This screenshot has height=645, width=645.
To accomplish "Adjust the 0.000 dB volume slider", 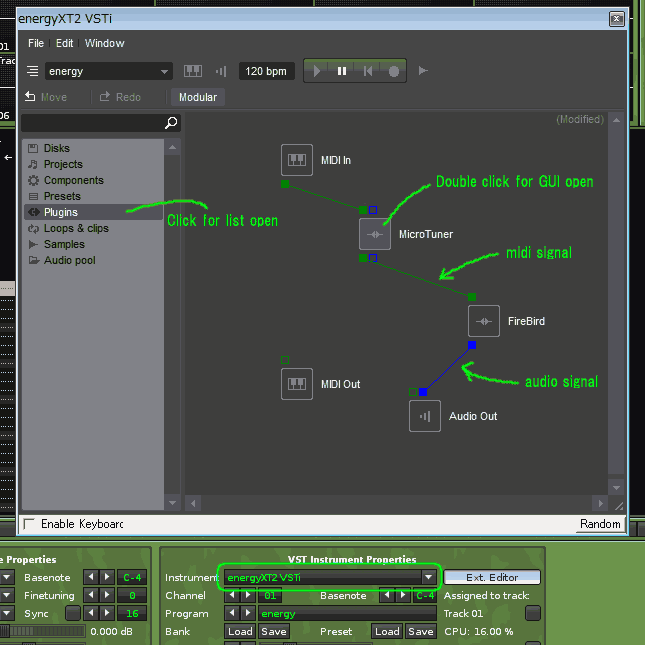I will click(x=43, y=631).
